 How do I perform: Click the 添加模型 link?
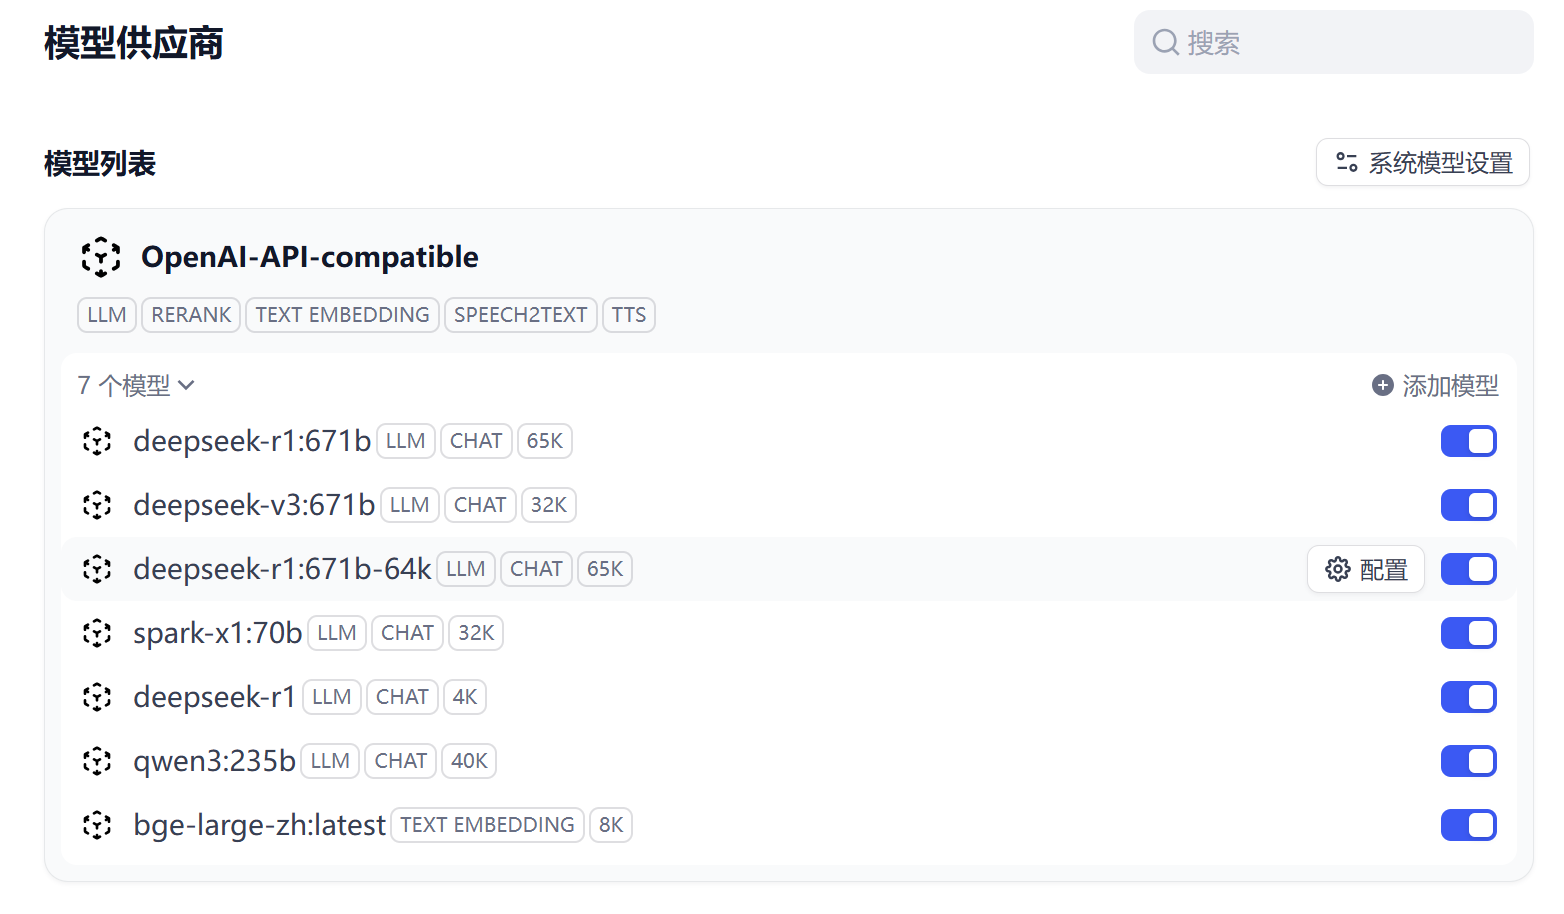pyautogui.click(x=1449, y=385)
